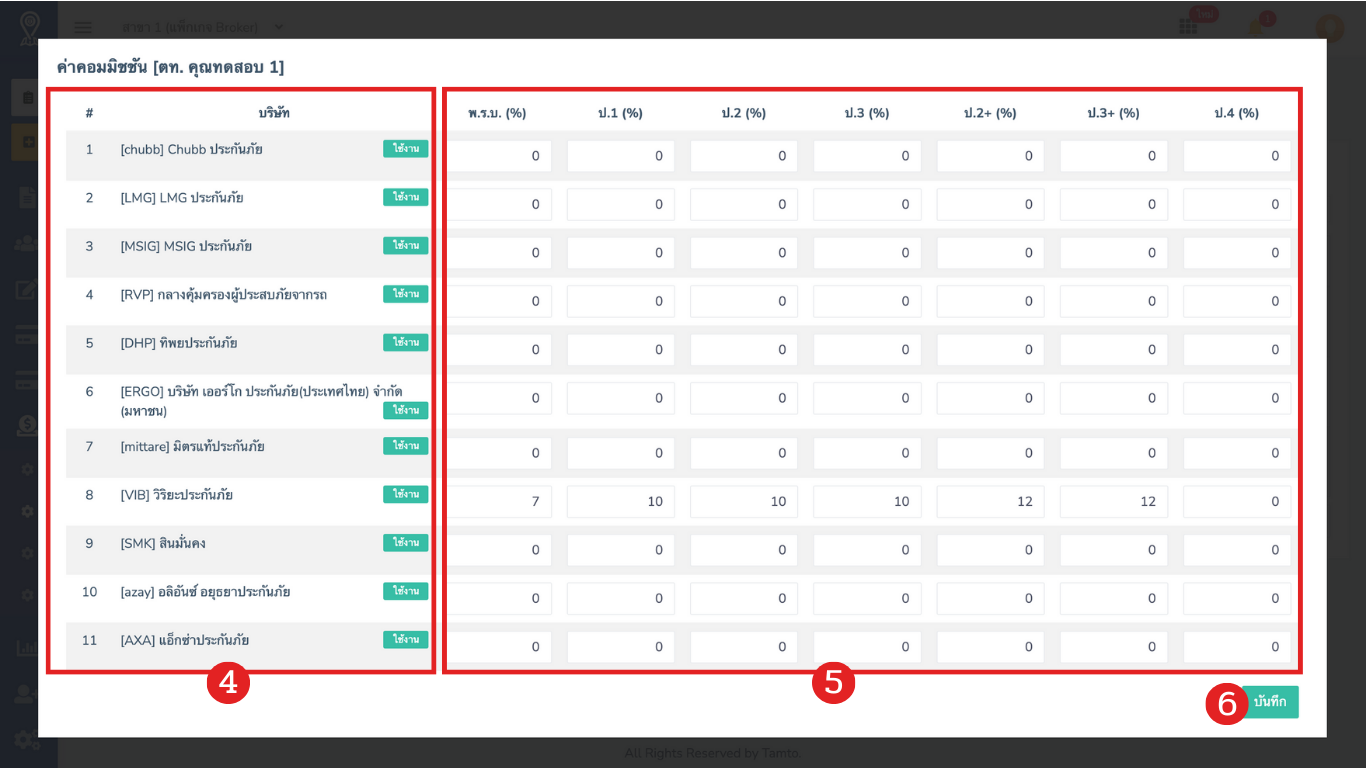Screen dimensions: 1366x768
Task: Click the ป.2+ (%) field for SMK สินมั่นคง
Action: click(x=990, y=550)
